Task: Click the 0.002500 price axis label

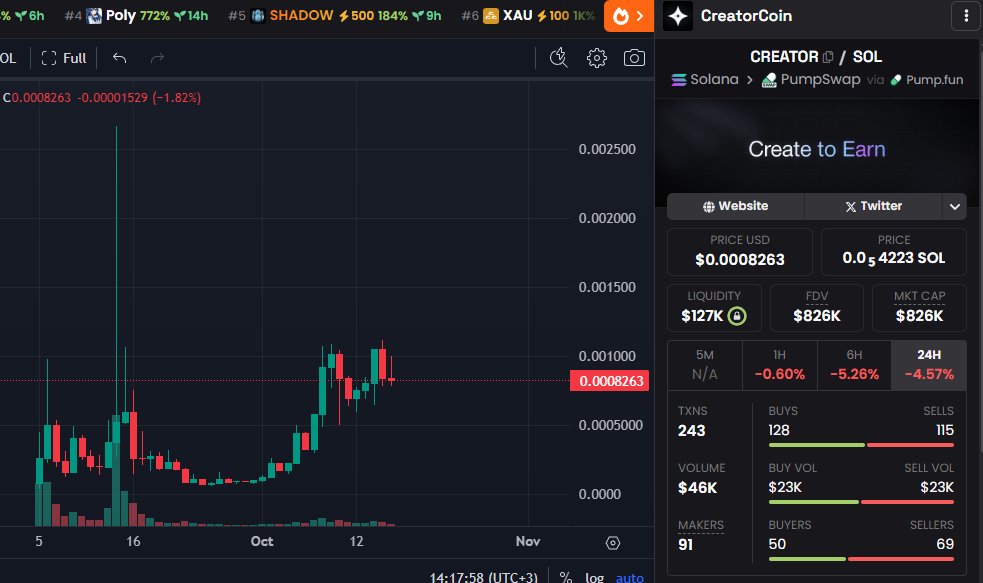Action: coord(607,149)
